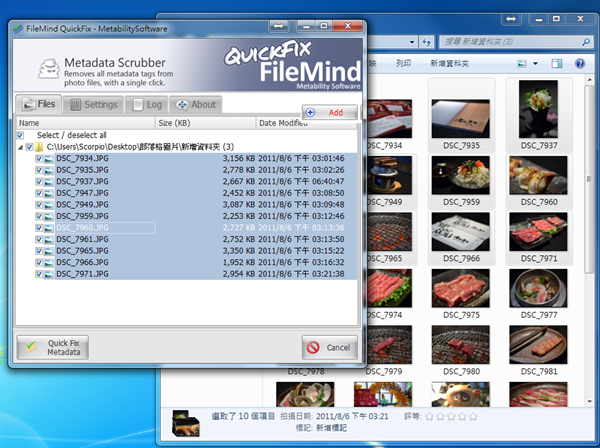Viewport: 600px width, 448px height.
Task: Click the Metadata Scrubber spy icon
Action: click(49, 69)
